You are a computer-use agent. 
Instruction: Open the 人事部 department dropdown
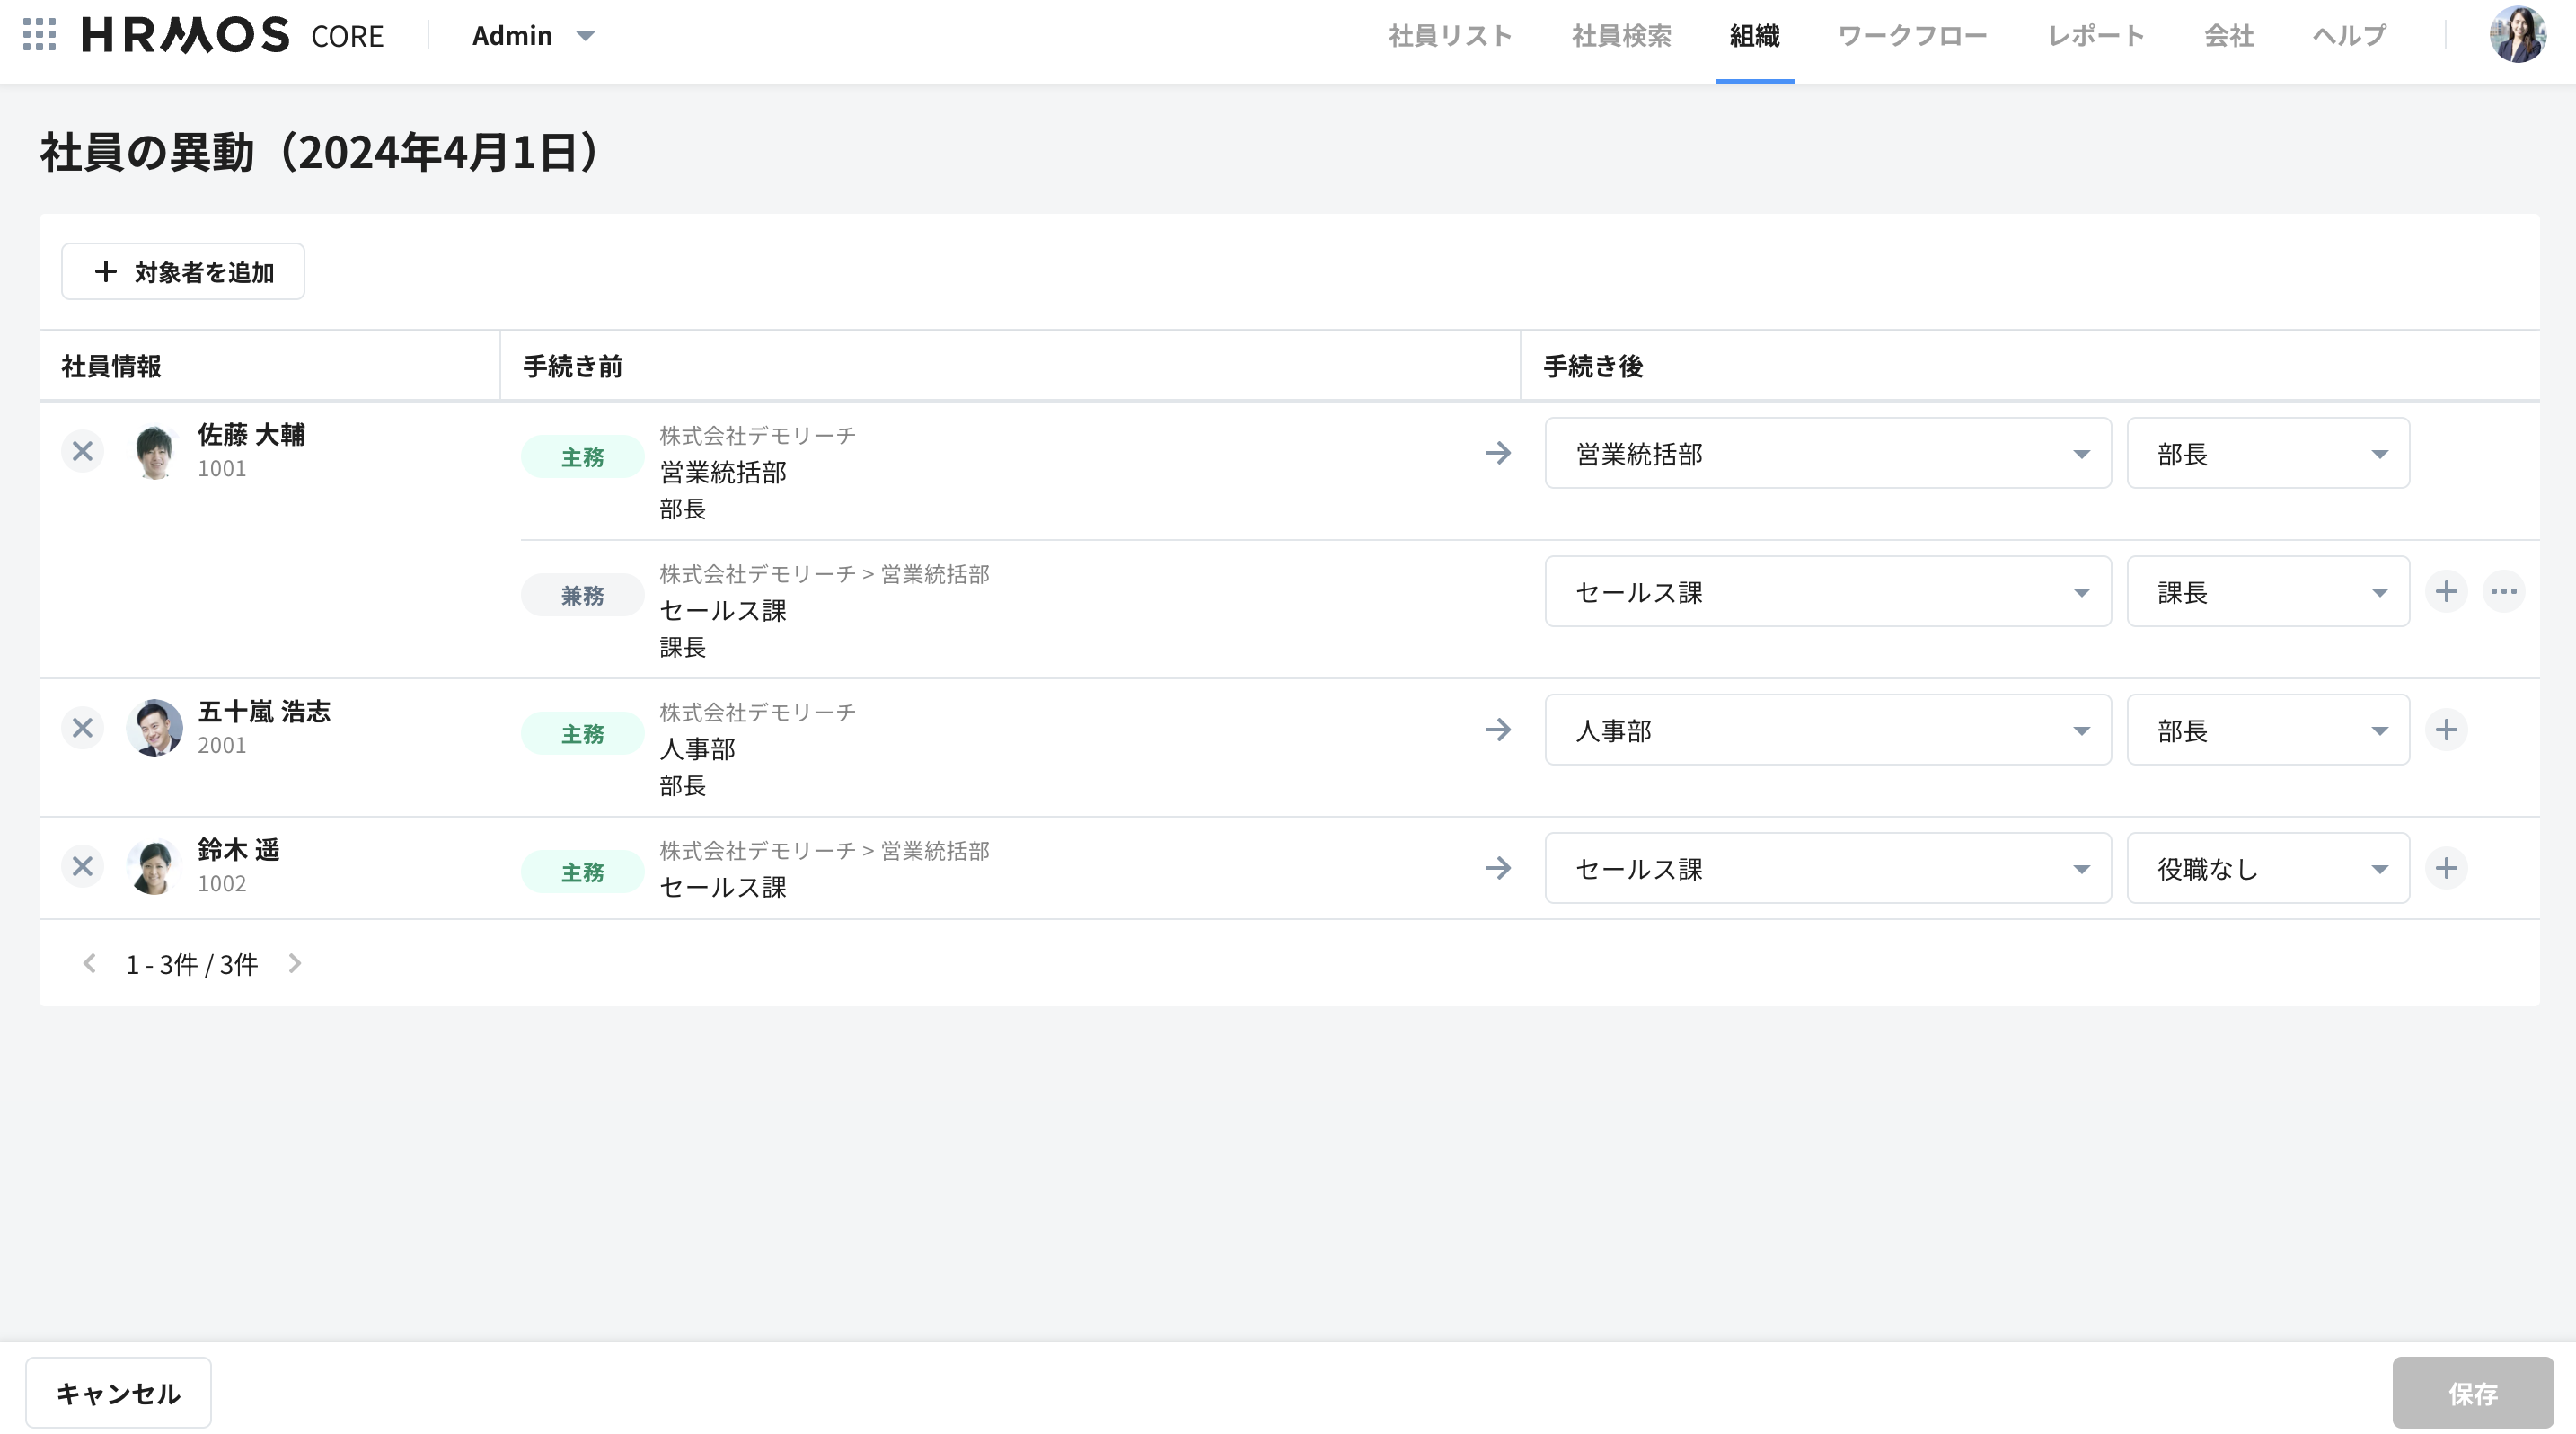click(x=1827, y=730)
